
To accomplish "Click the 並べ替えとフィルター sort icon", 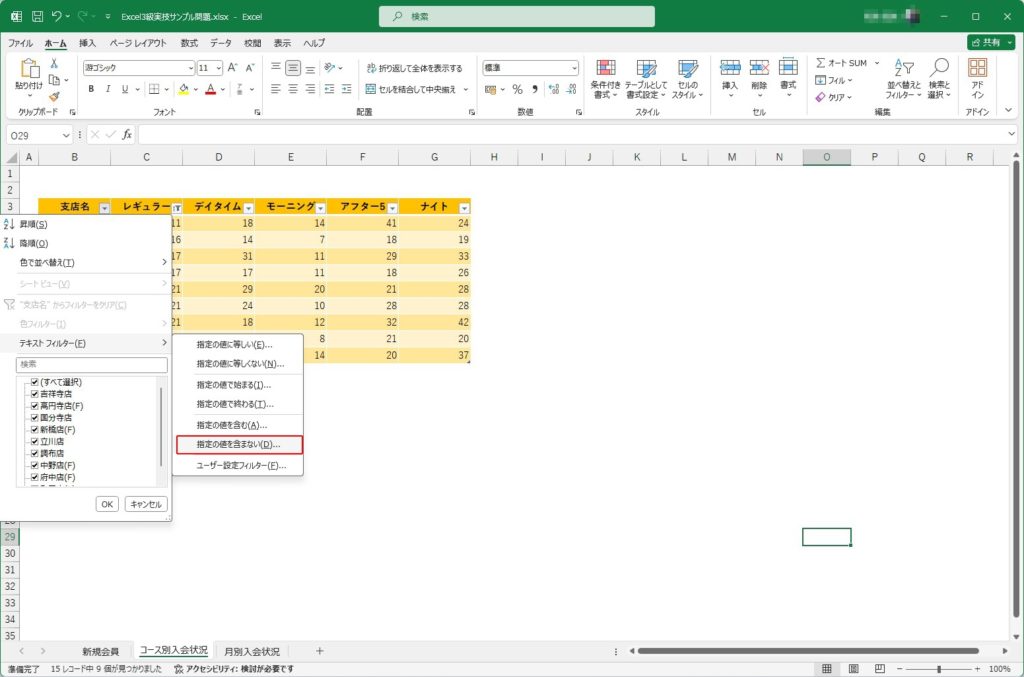I will [903, 67].
